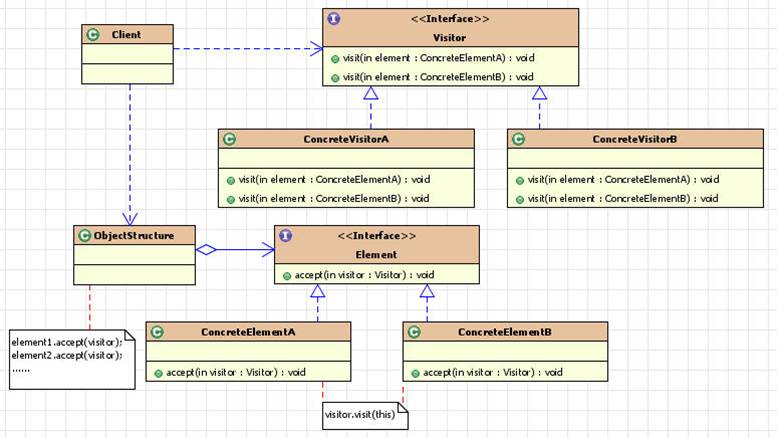Select the element1.accept(visitor) note box

click(x=72, y=359)
